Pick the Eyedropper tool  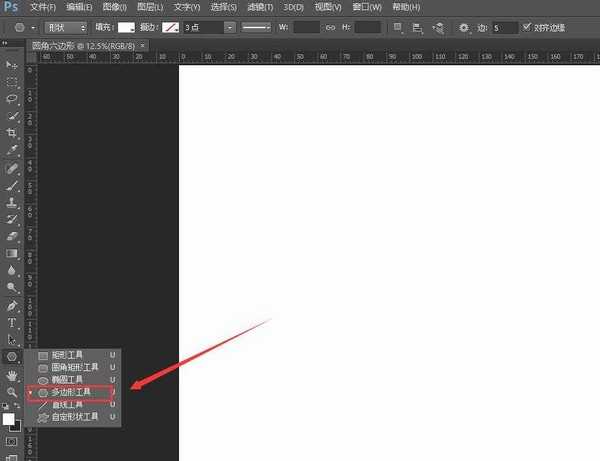coord(12,150)
